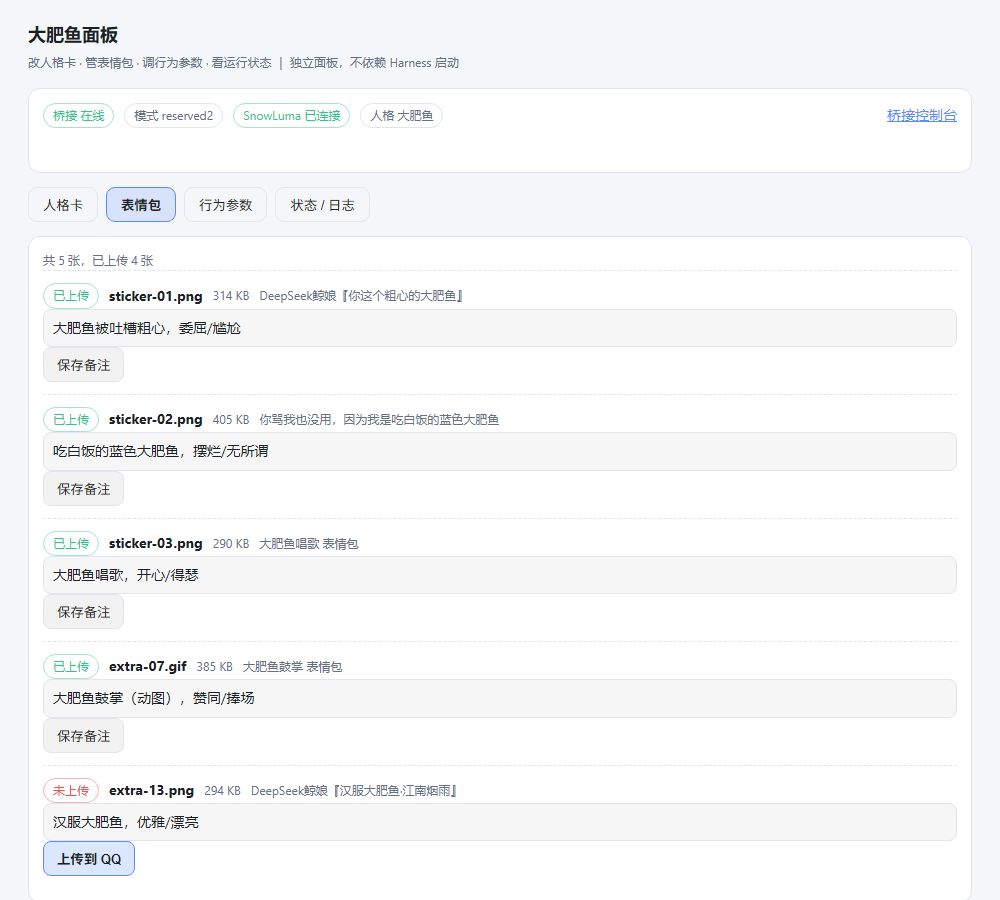Click the 385 KB file size
1000x900 pixels.
coord(214,667)
